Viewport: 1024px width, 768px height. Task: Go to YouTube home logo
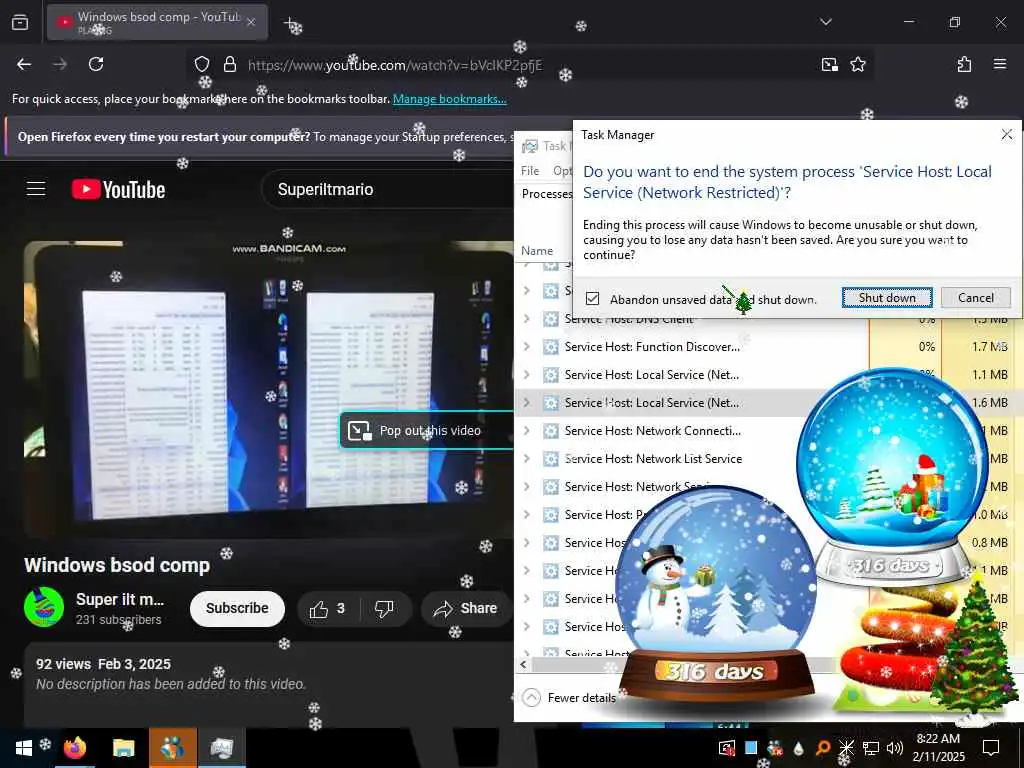(118, 189)
